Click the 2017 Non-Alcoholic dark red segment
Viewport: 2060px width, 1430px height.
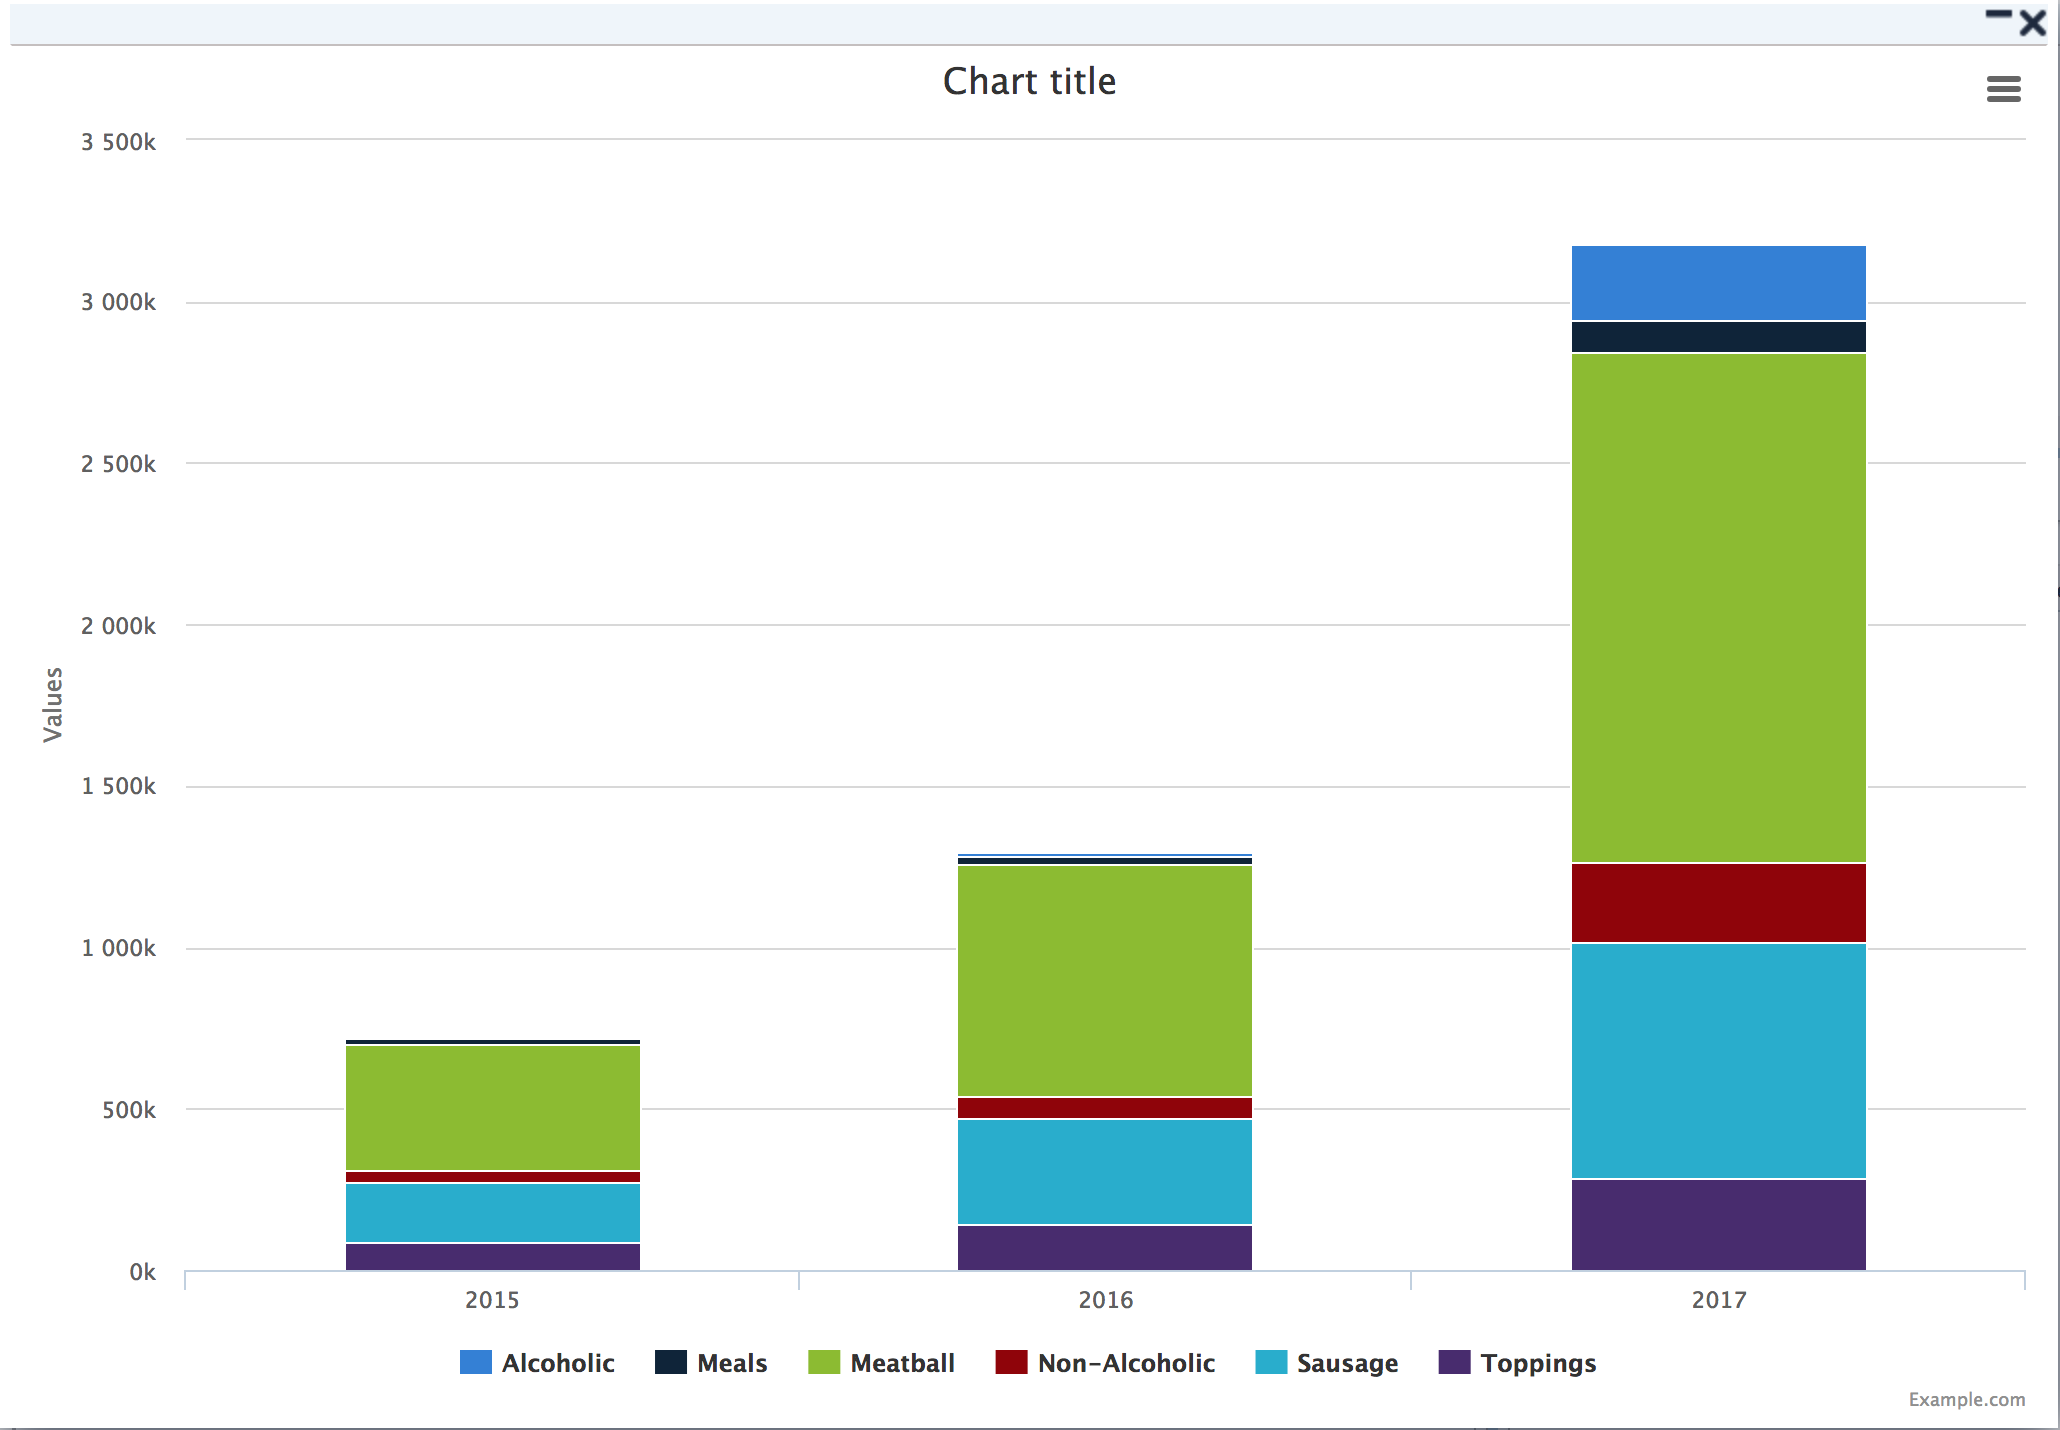pos(1718,903)
